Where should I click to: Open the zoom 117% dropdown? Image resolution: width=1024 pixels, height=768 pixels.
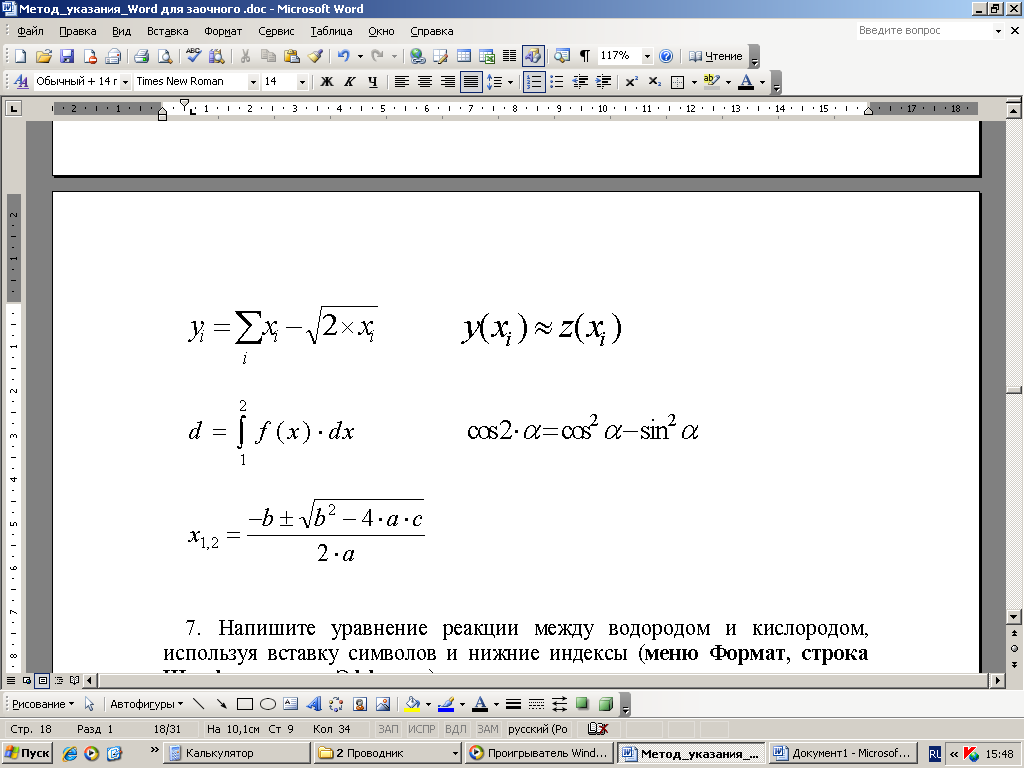(647, 56)
